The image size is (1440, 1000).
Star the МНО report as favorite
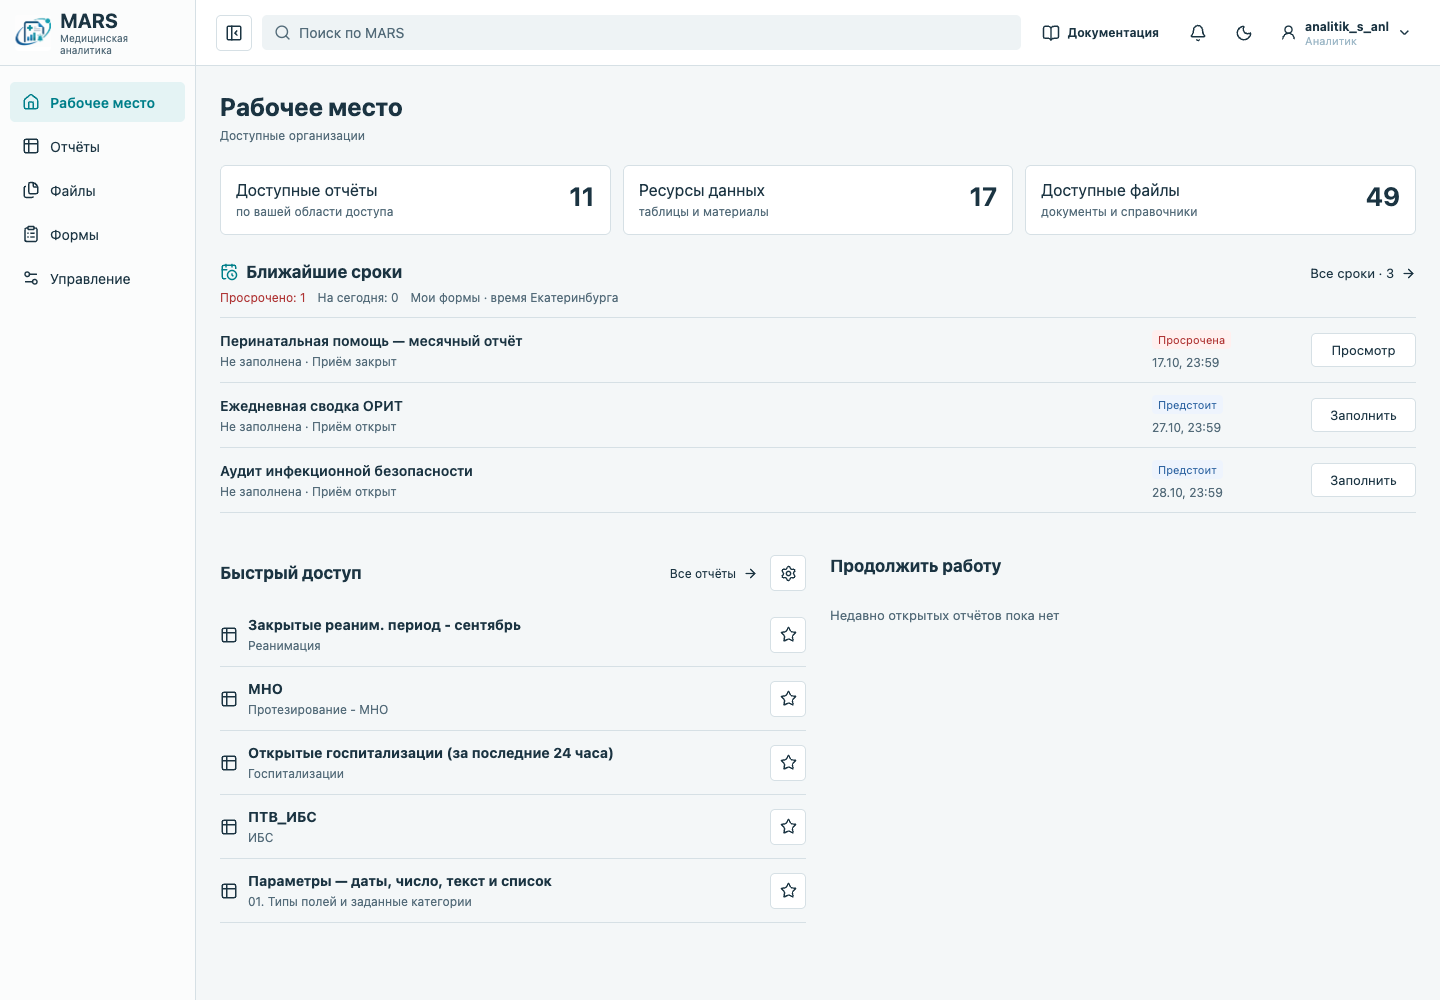pyautogui.click(x=788, y=699)
